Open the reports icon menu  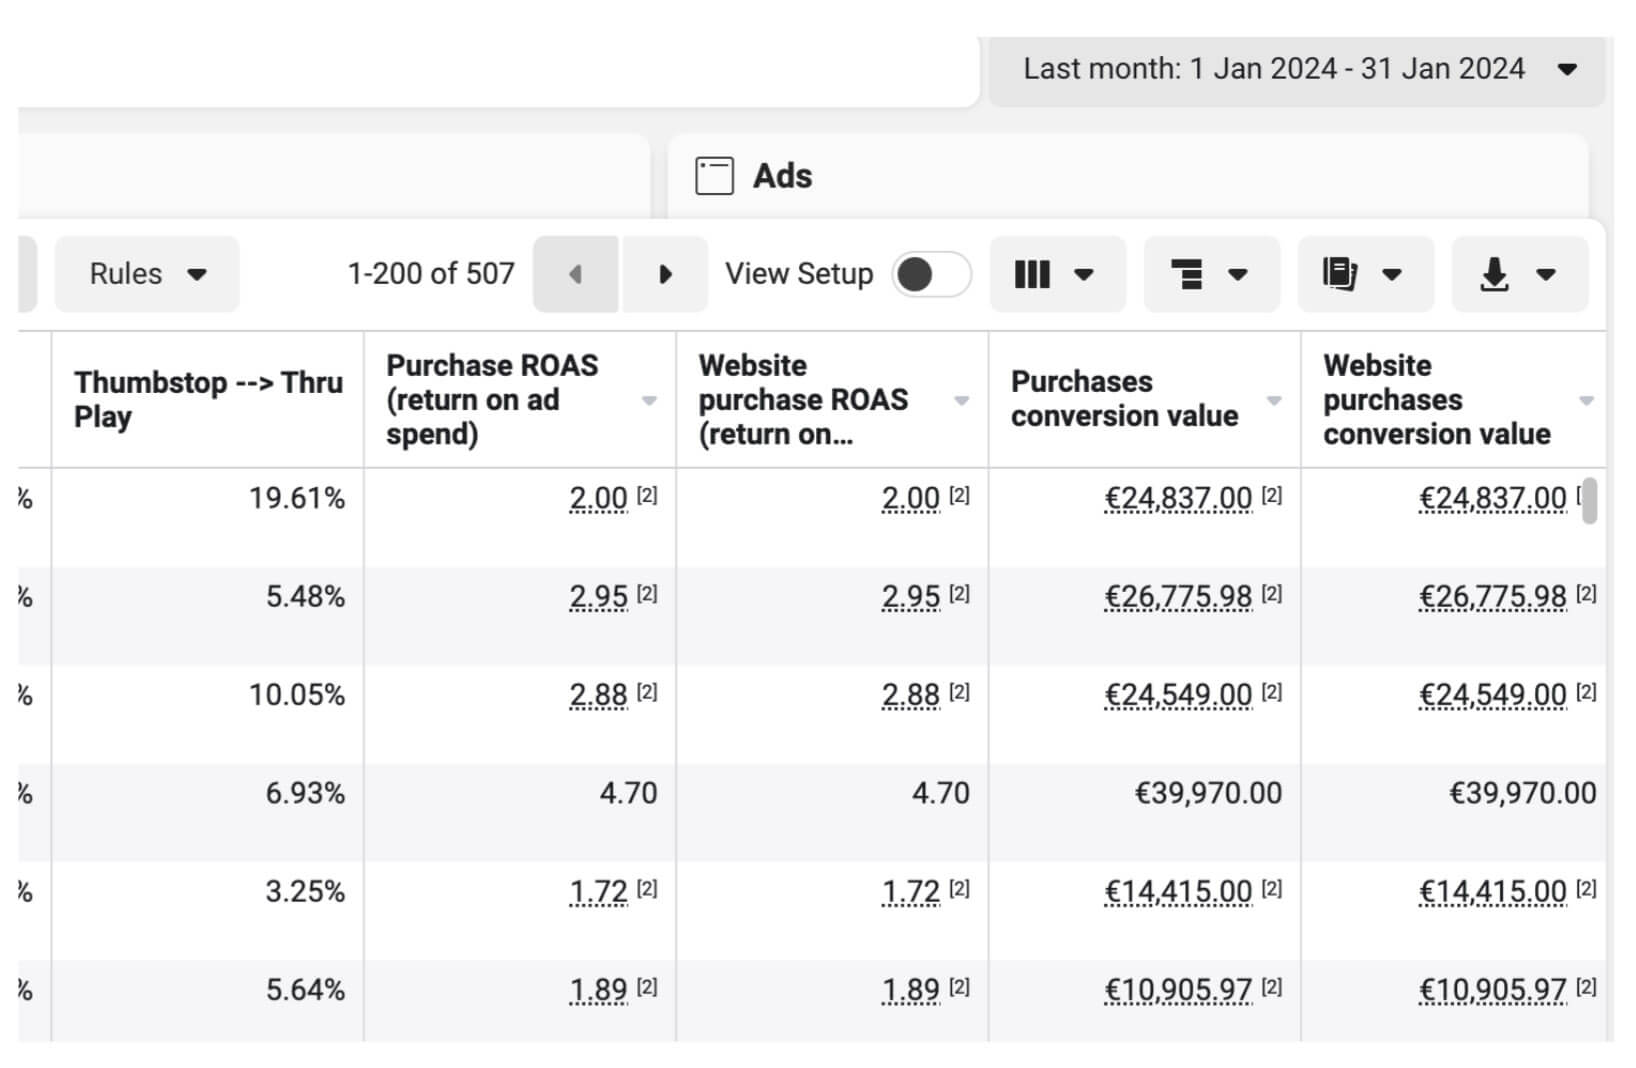pos(1365,274)
